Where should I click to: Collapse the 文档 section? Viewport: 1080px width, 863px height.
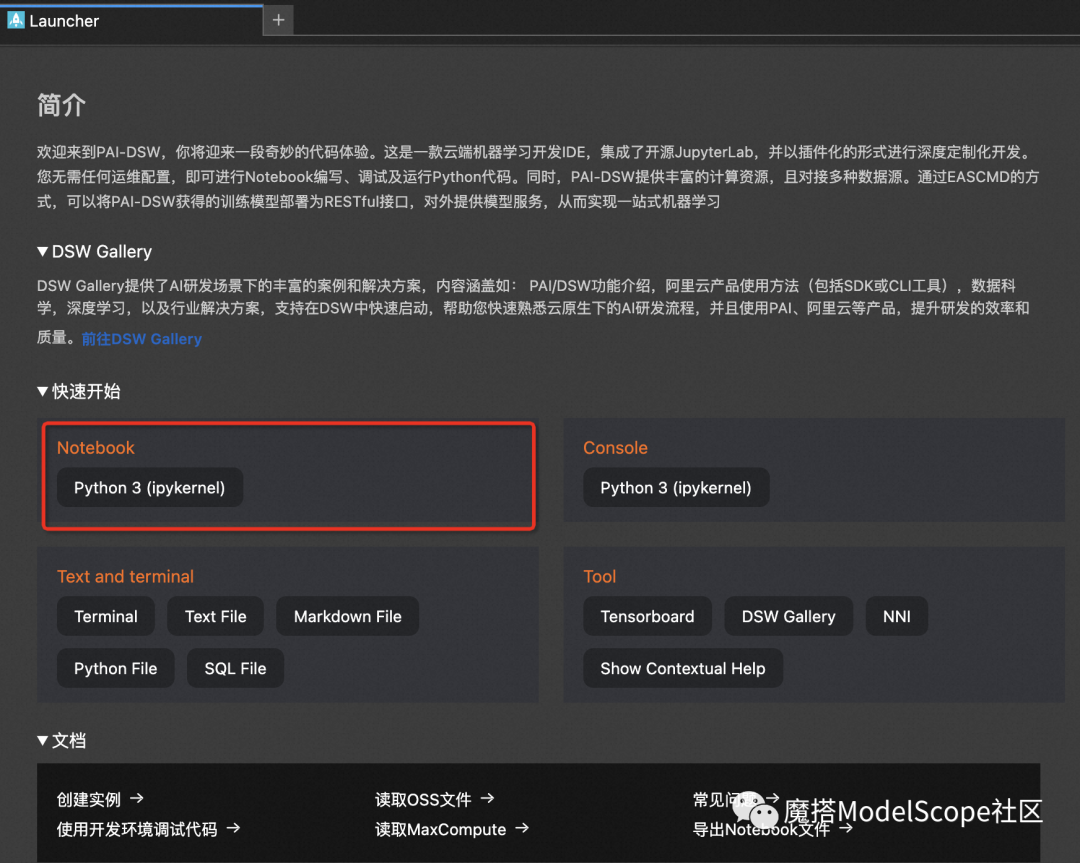[x=42, y=740]
